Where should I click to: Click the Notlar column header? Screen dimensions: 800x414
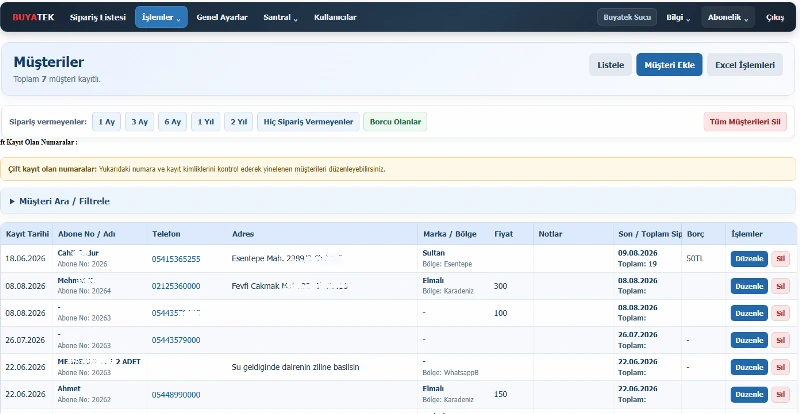550,234
